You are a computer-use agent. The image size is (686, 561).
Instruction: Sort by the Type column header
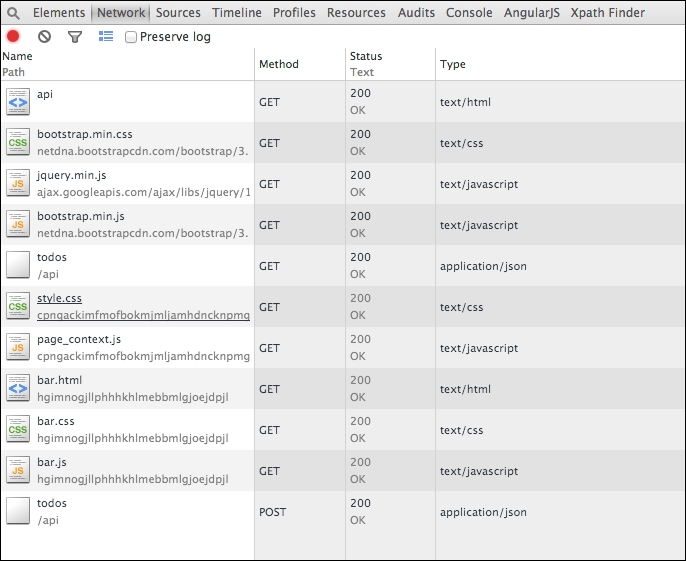pyautogui.click(x=560, y=64)
